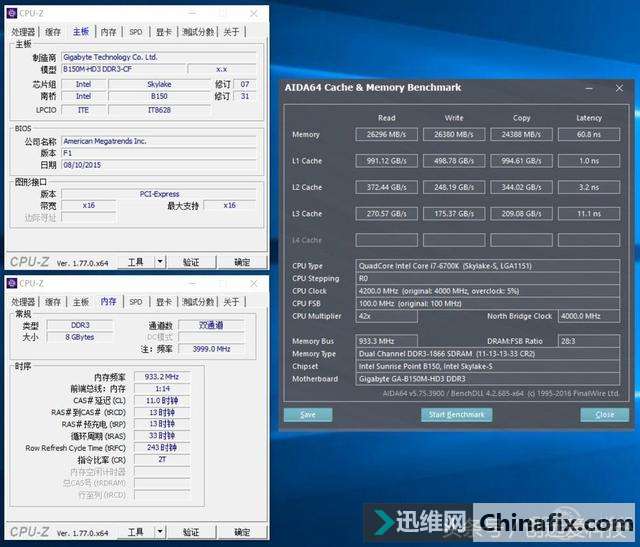The image size is (640, 547).
Task: Click the Save button in AIDA64 benchmark
Action: click(308, 415)
